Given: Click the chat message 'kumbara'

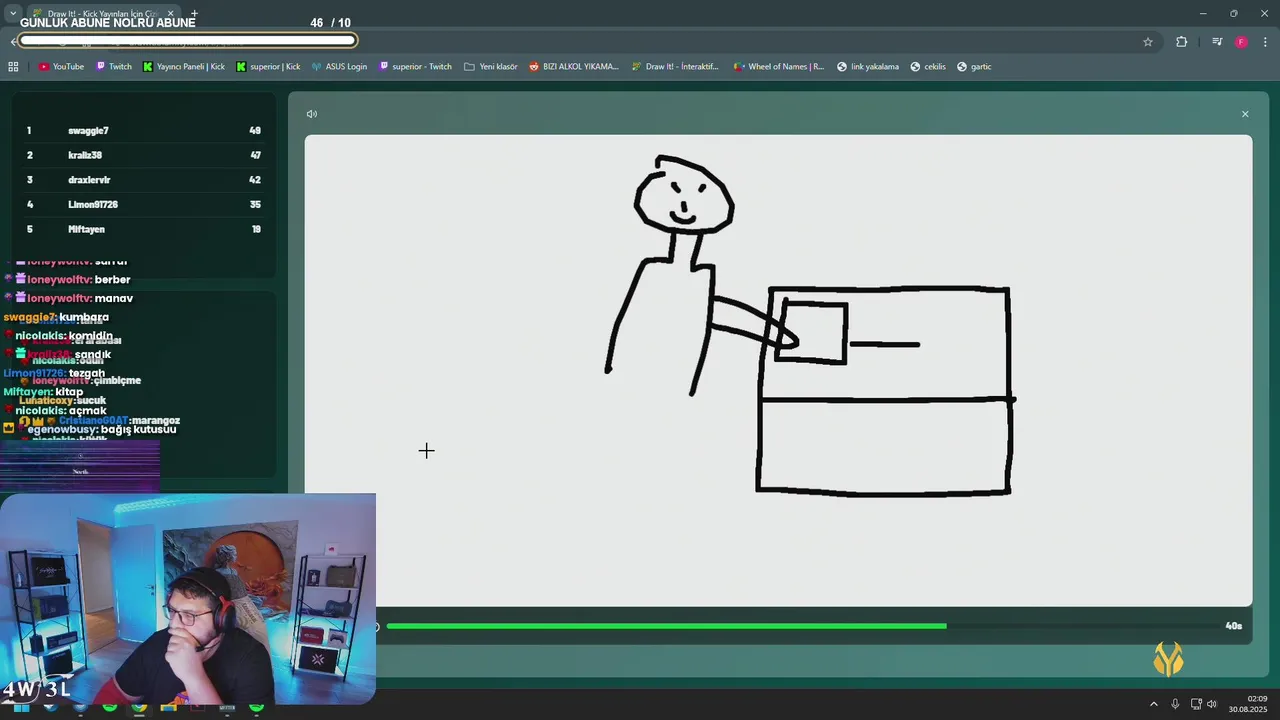Looking at the screenshot, I should 84,317.
